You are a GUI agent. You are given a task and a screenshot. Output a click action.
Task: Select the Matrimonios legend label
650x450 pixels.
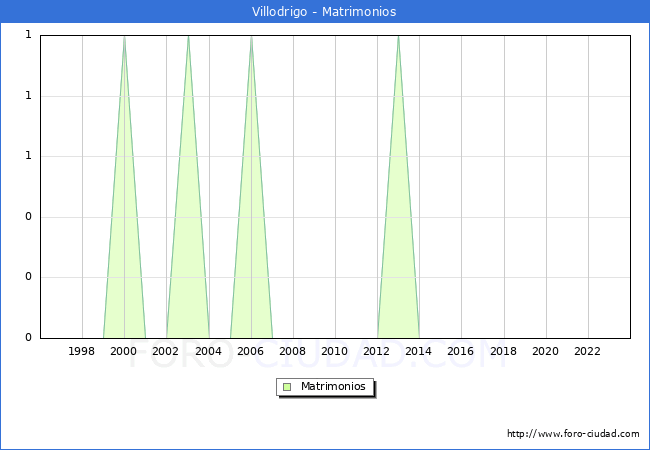pyautogui.click(x=334, y=387)
